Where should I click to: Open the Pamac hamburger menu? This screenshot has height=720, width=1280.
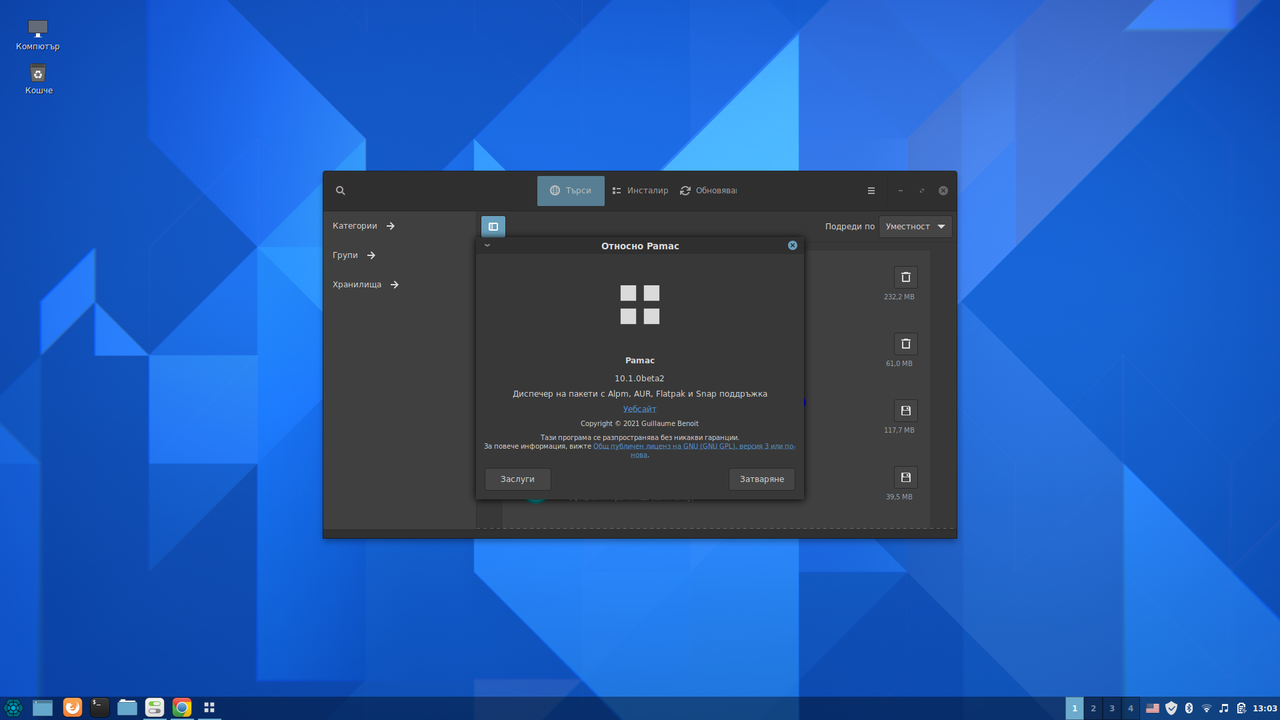pyautogui.click(x=871, y=191)
